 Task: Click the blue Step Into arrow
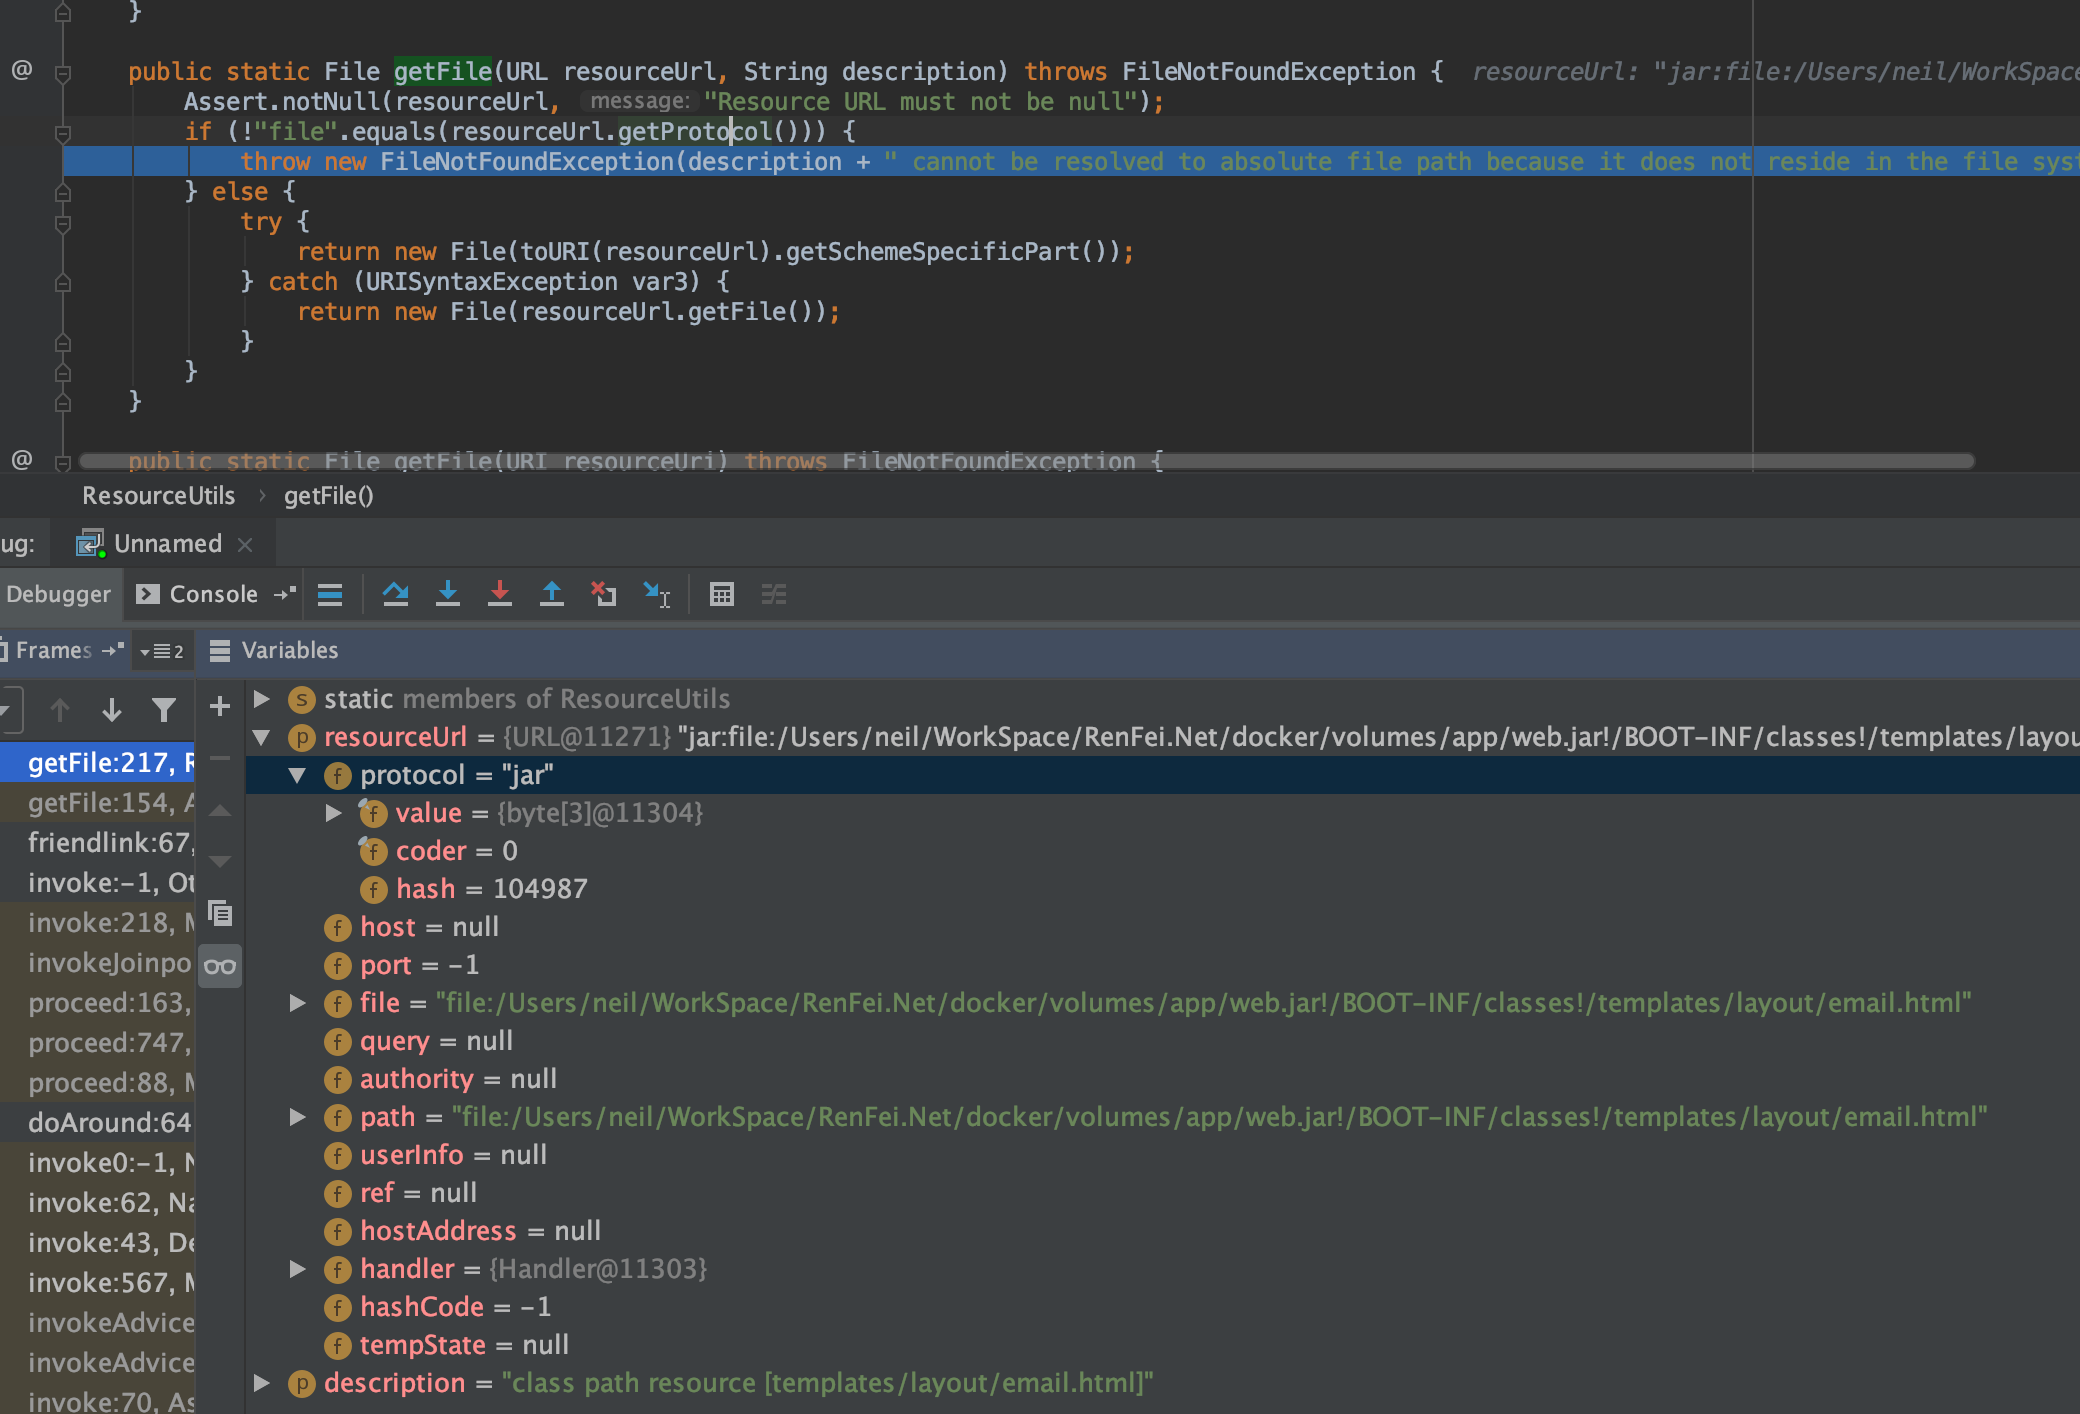point(448,595)
